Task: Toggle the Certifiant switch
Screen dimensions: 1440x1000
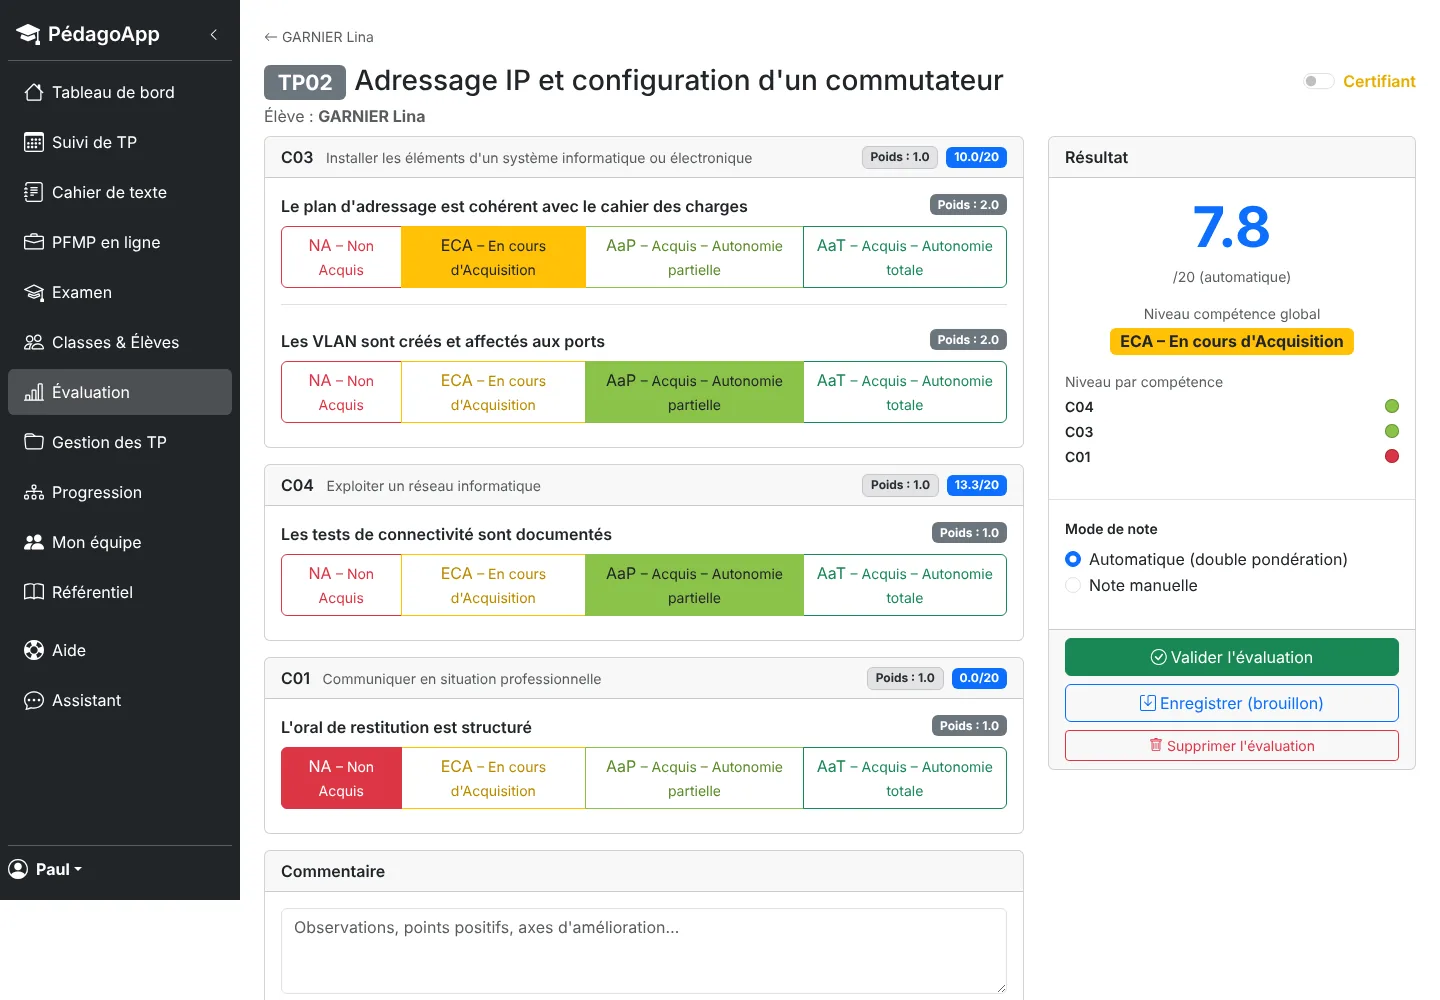Action: pyautogui.click(x=1319, y=81)
